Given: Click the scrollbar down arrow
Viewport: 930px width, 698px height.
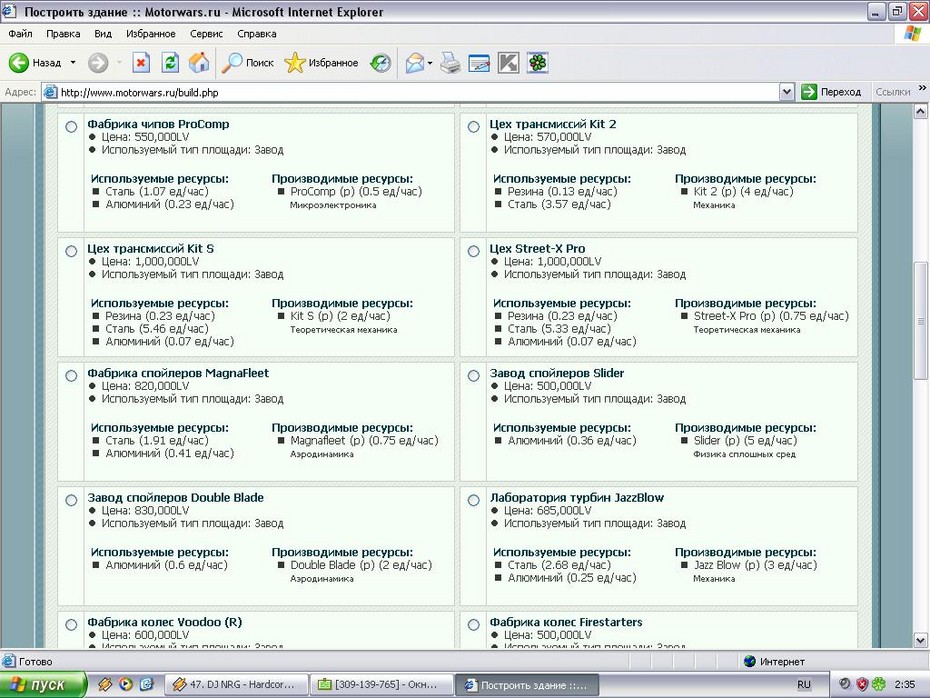Looking at the screenshot, I should pos(921,640).
